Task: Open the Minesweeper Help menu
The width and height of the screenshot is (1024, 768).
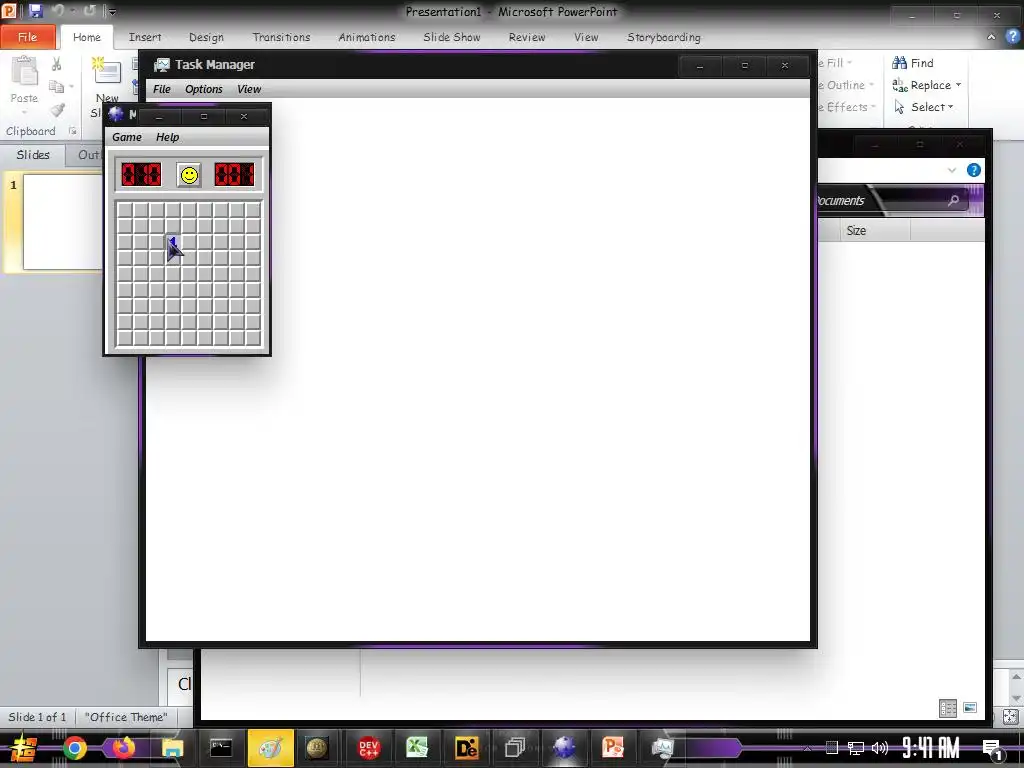Action: 167,137
